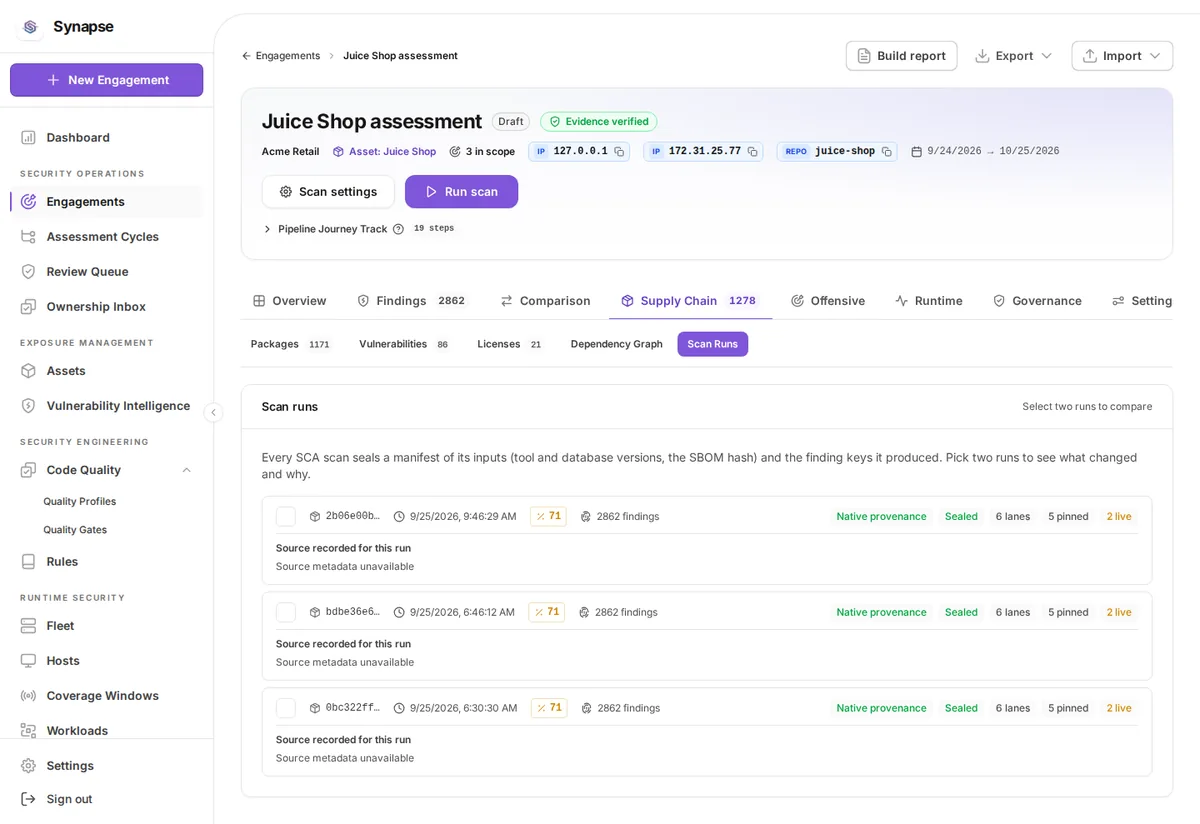Select the Scan Runs sub-tab
Screen dimensions: 1200x824
pyautogui.click(x=712, y=344)
